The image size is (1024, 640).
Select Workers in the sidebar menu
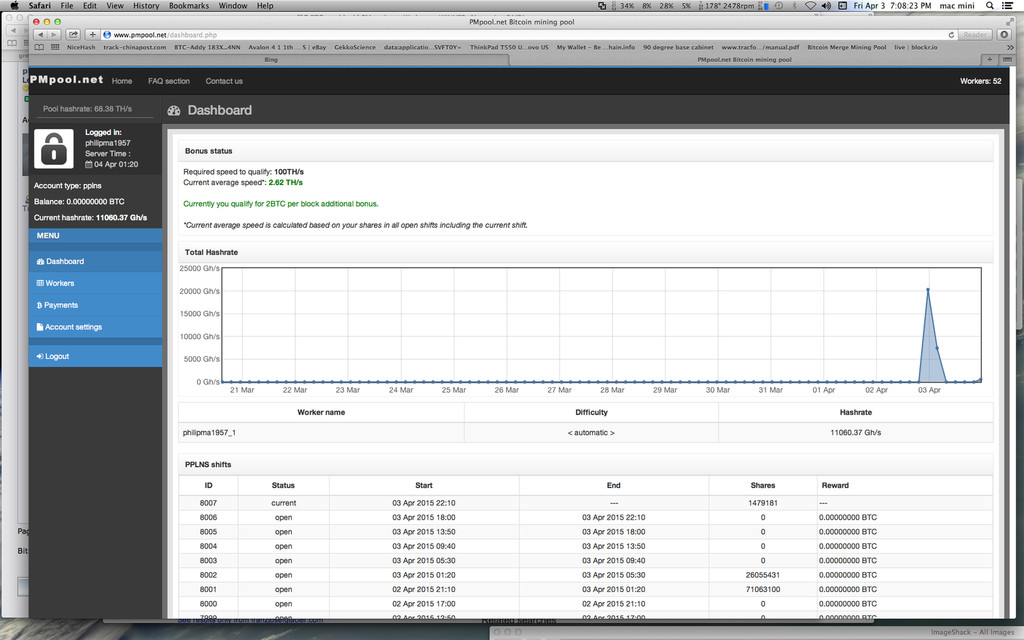click(95, 283)
